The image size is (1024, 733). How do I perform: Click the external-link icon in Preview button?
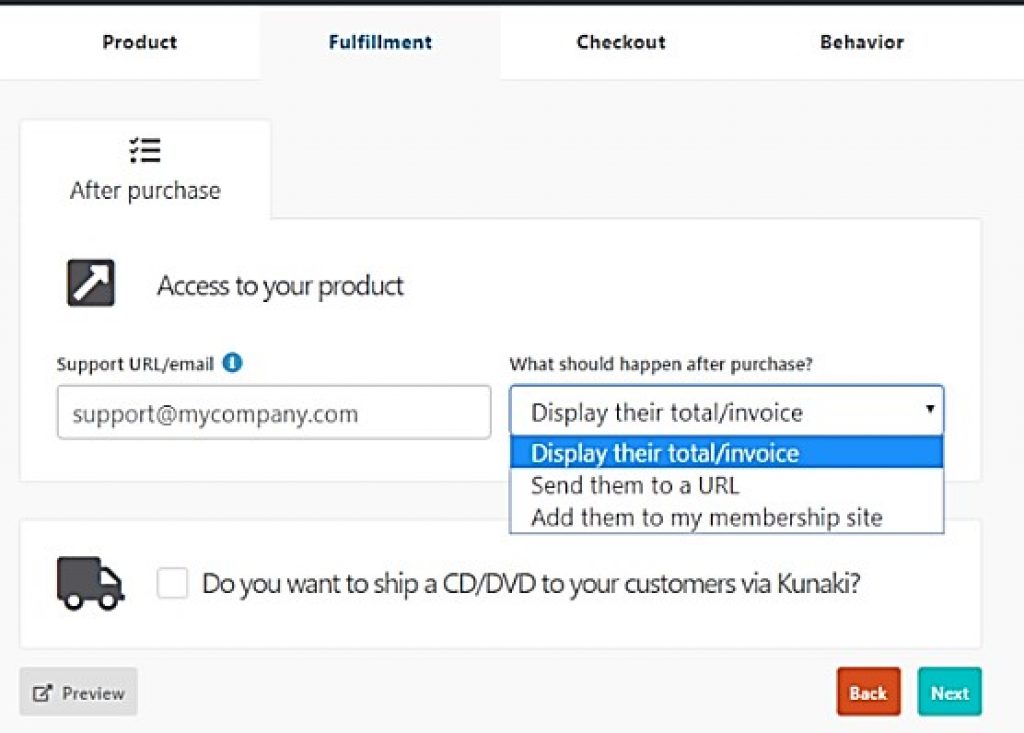click(x=42, y=693)
